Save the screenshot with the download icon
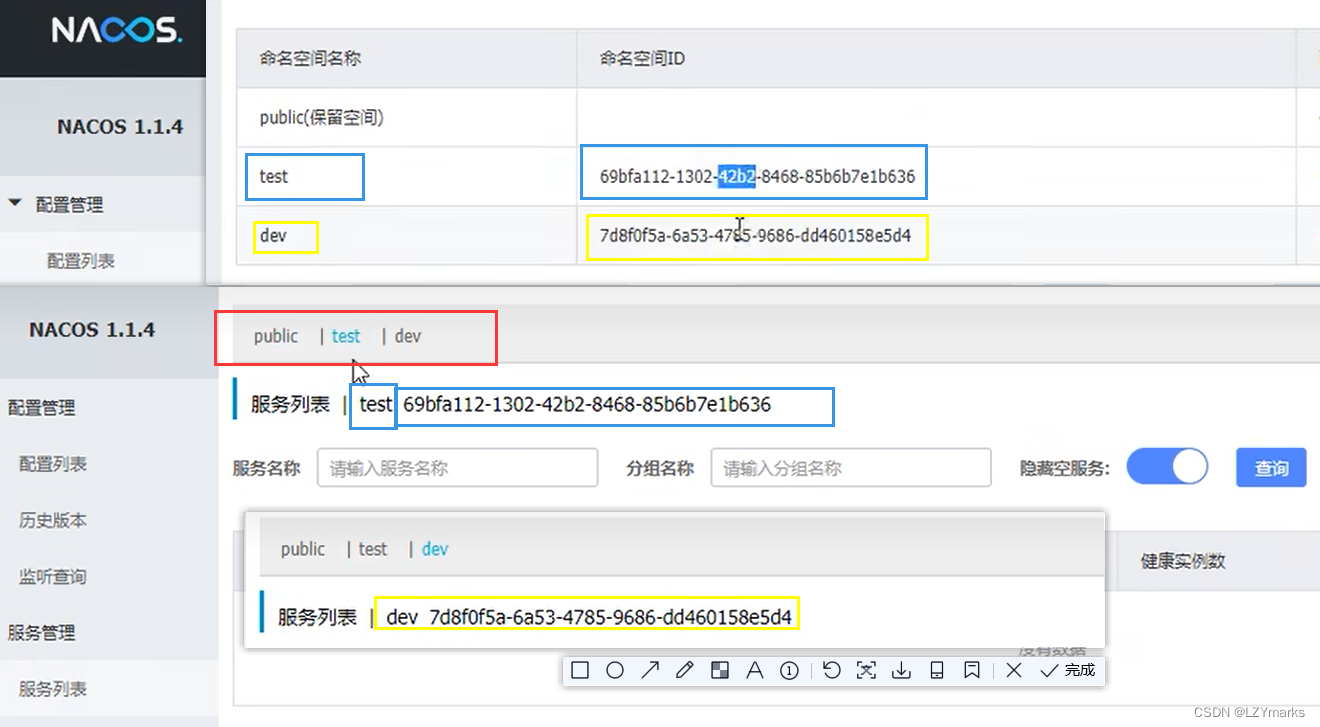1320x727 pixels. click(901, 671)
